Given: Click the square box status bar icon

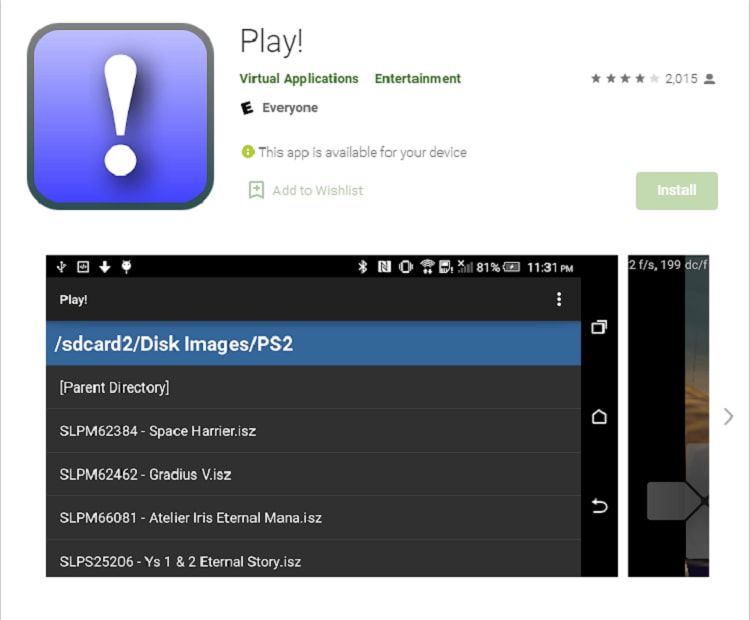Looking at the screenshot, I should [x=83, y=266].
